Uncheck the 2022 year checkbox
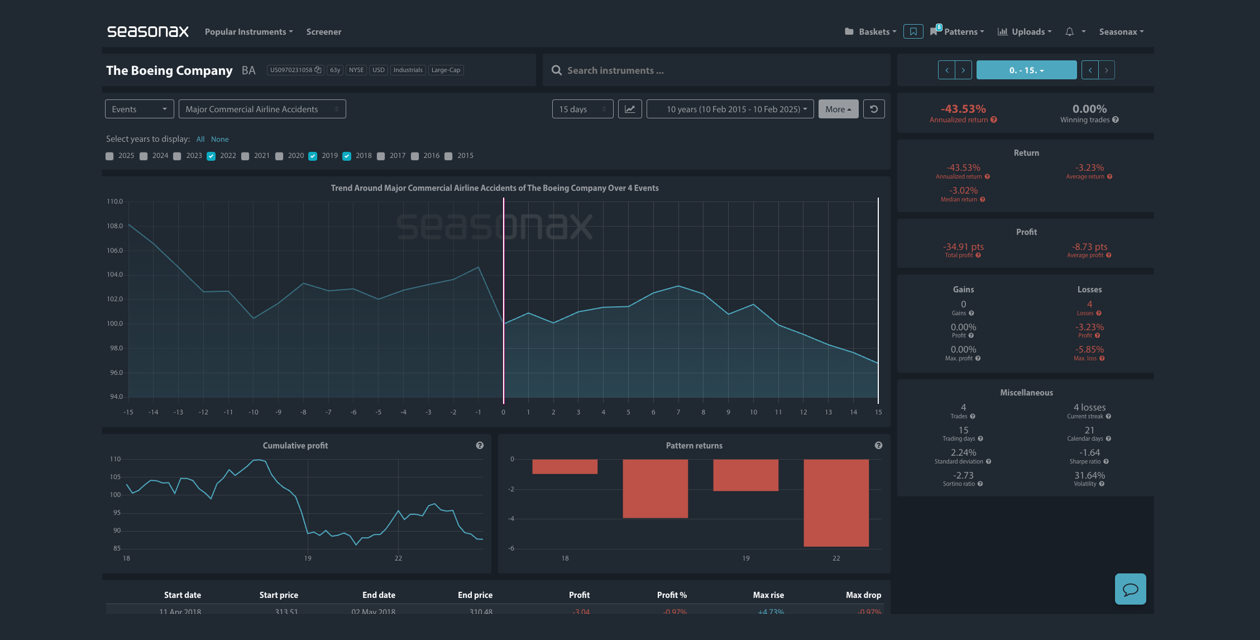Image resolution: width=1260 pixels, height=640 pixels. pyautogui.click(x=211, y=156)
